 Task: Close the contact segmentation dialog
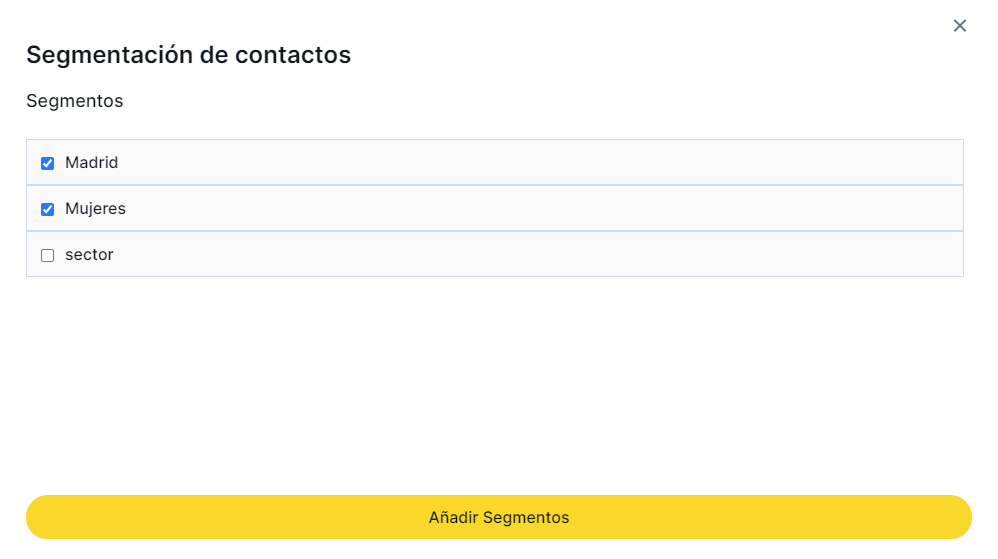coord(960,26)
